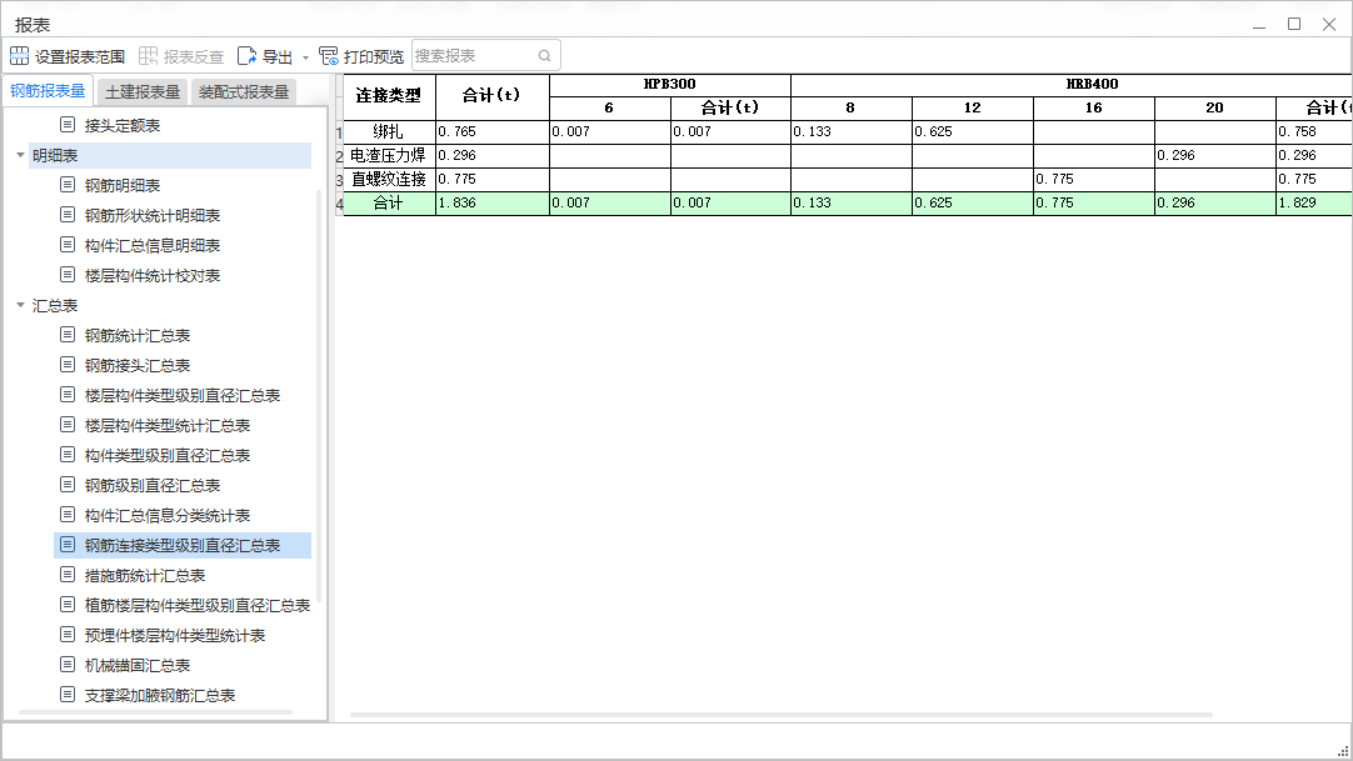This screenshot has height=761, width=1353.
Task: Open the 措施筋统计汇总表 report
Action: (x=145, y=576)
